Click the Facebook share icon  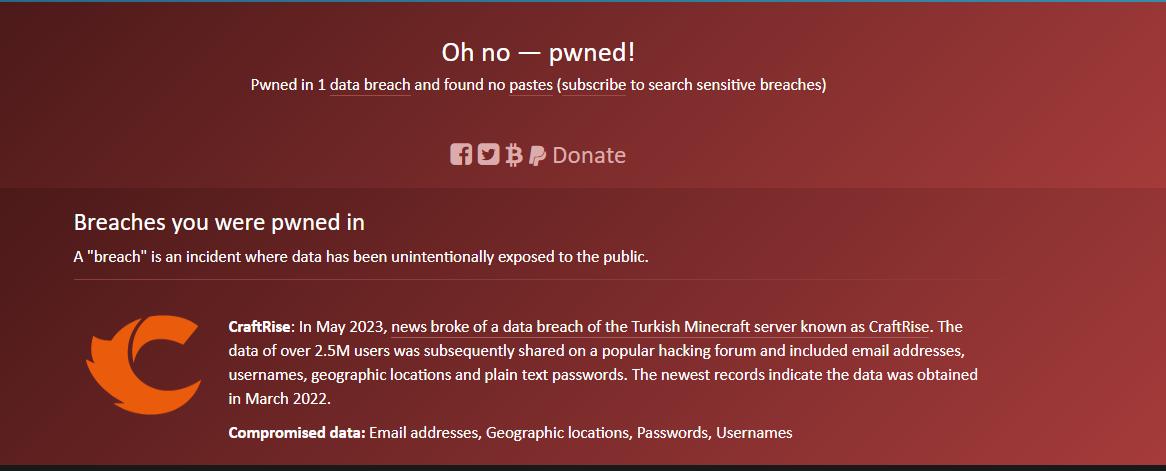461,155
